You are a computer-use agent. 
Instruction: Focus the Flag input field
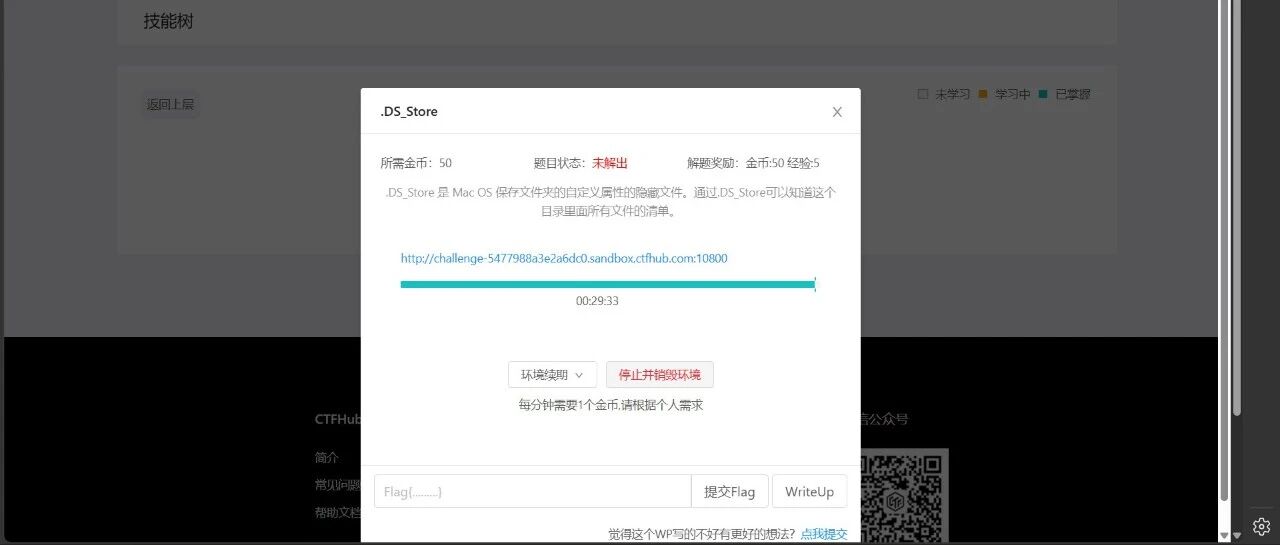pyautogui.click(x=532, y=491)
